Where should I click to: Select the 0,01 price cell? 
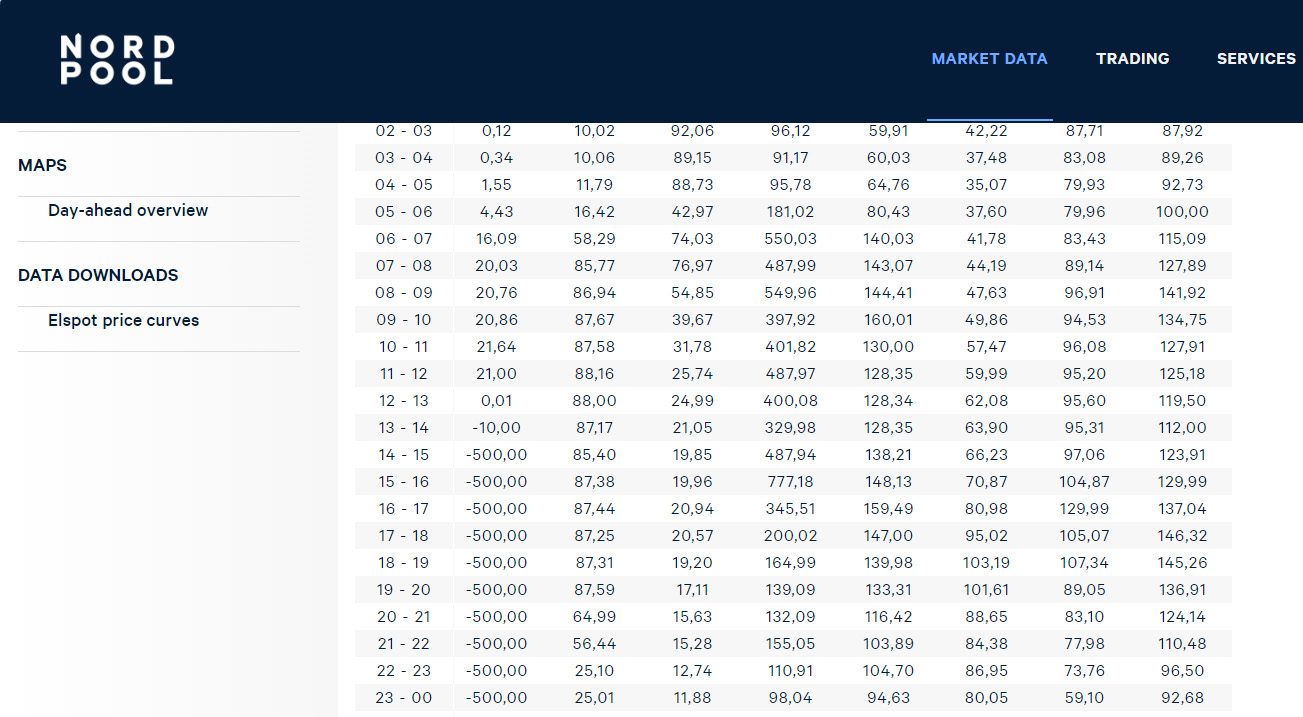pyautogui.click(x=499, y=401)
